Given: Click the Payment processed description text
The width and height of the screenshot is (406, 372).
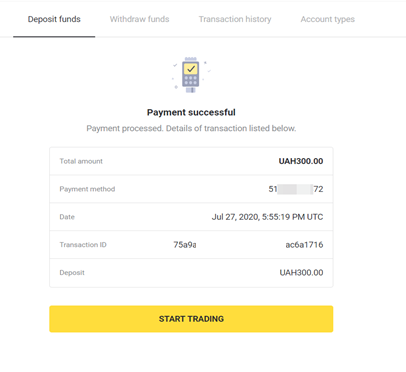Looking at the screenshot, I should [x=191, y=128].
